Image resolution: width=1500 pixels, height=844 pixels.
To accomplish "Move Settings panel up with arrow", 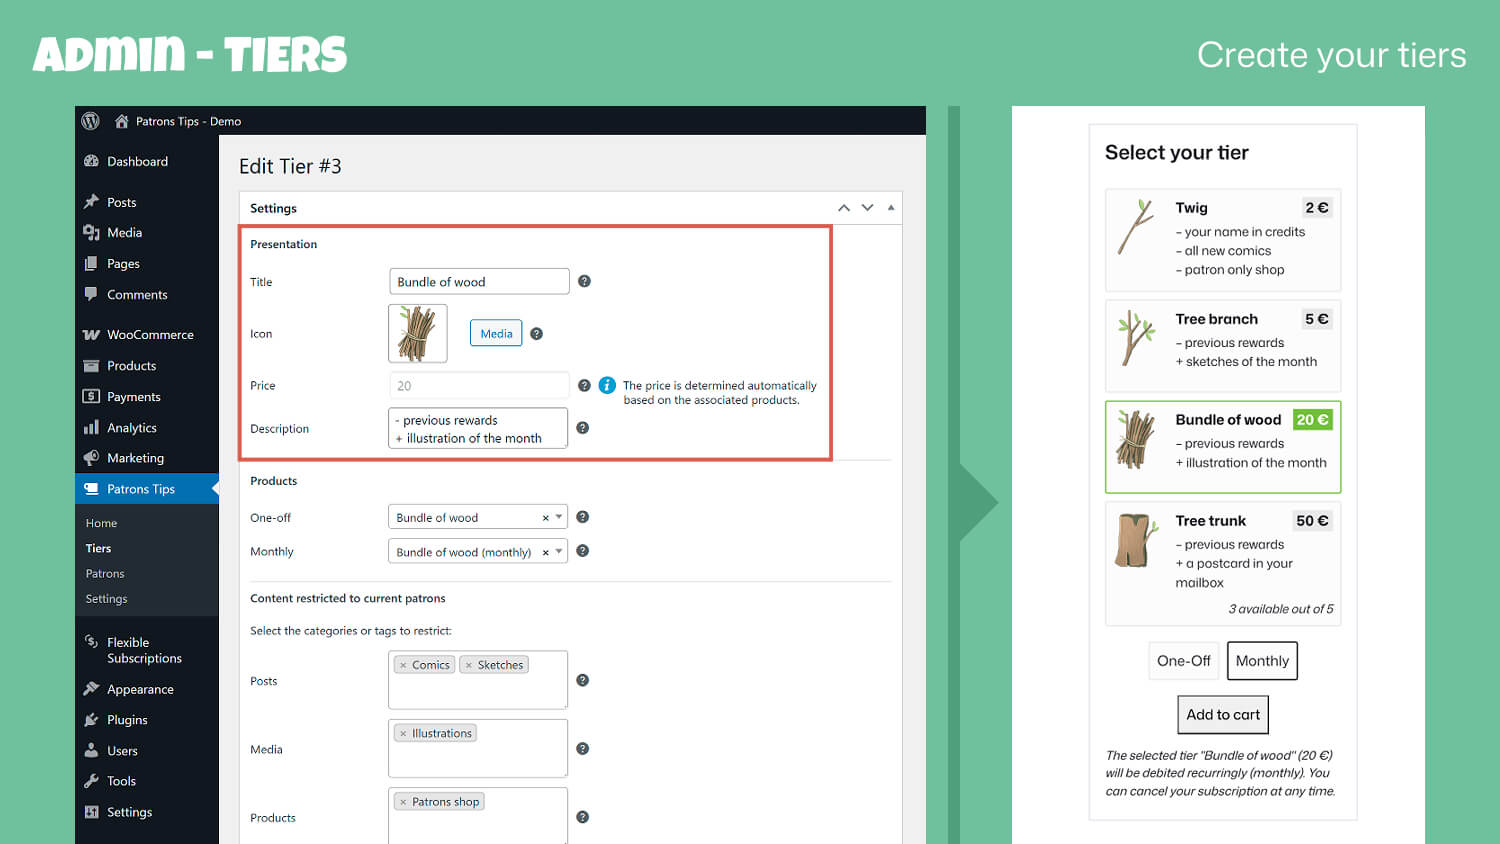I will 844,208.
